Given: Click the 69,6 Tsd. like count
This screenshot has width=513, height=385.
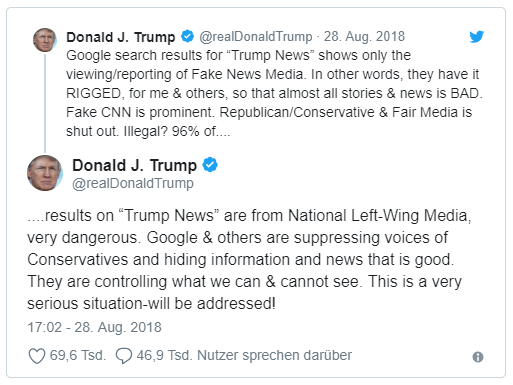Looking at the screenshot, I should (78, 355).
